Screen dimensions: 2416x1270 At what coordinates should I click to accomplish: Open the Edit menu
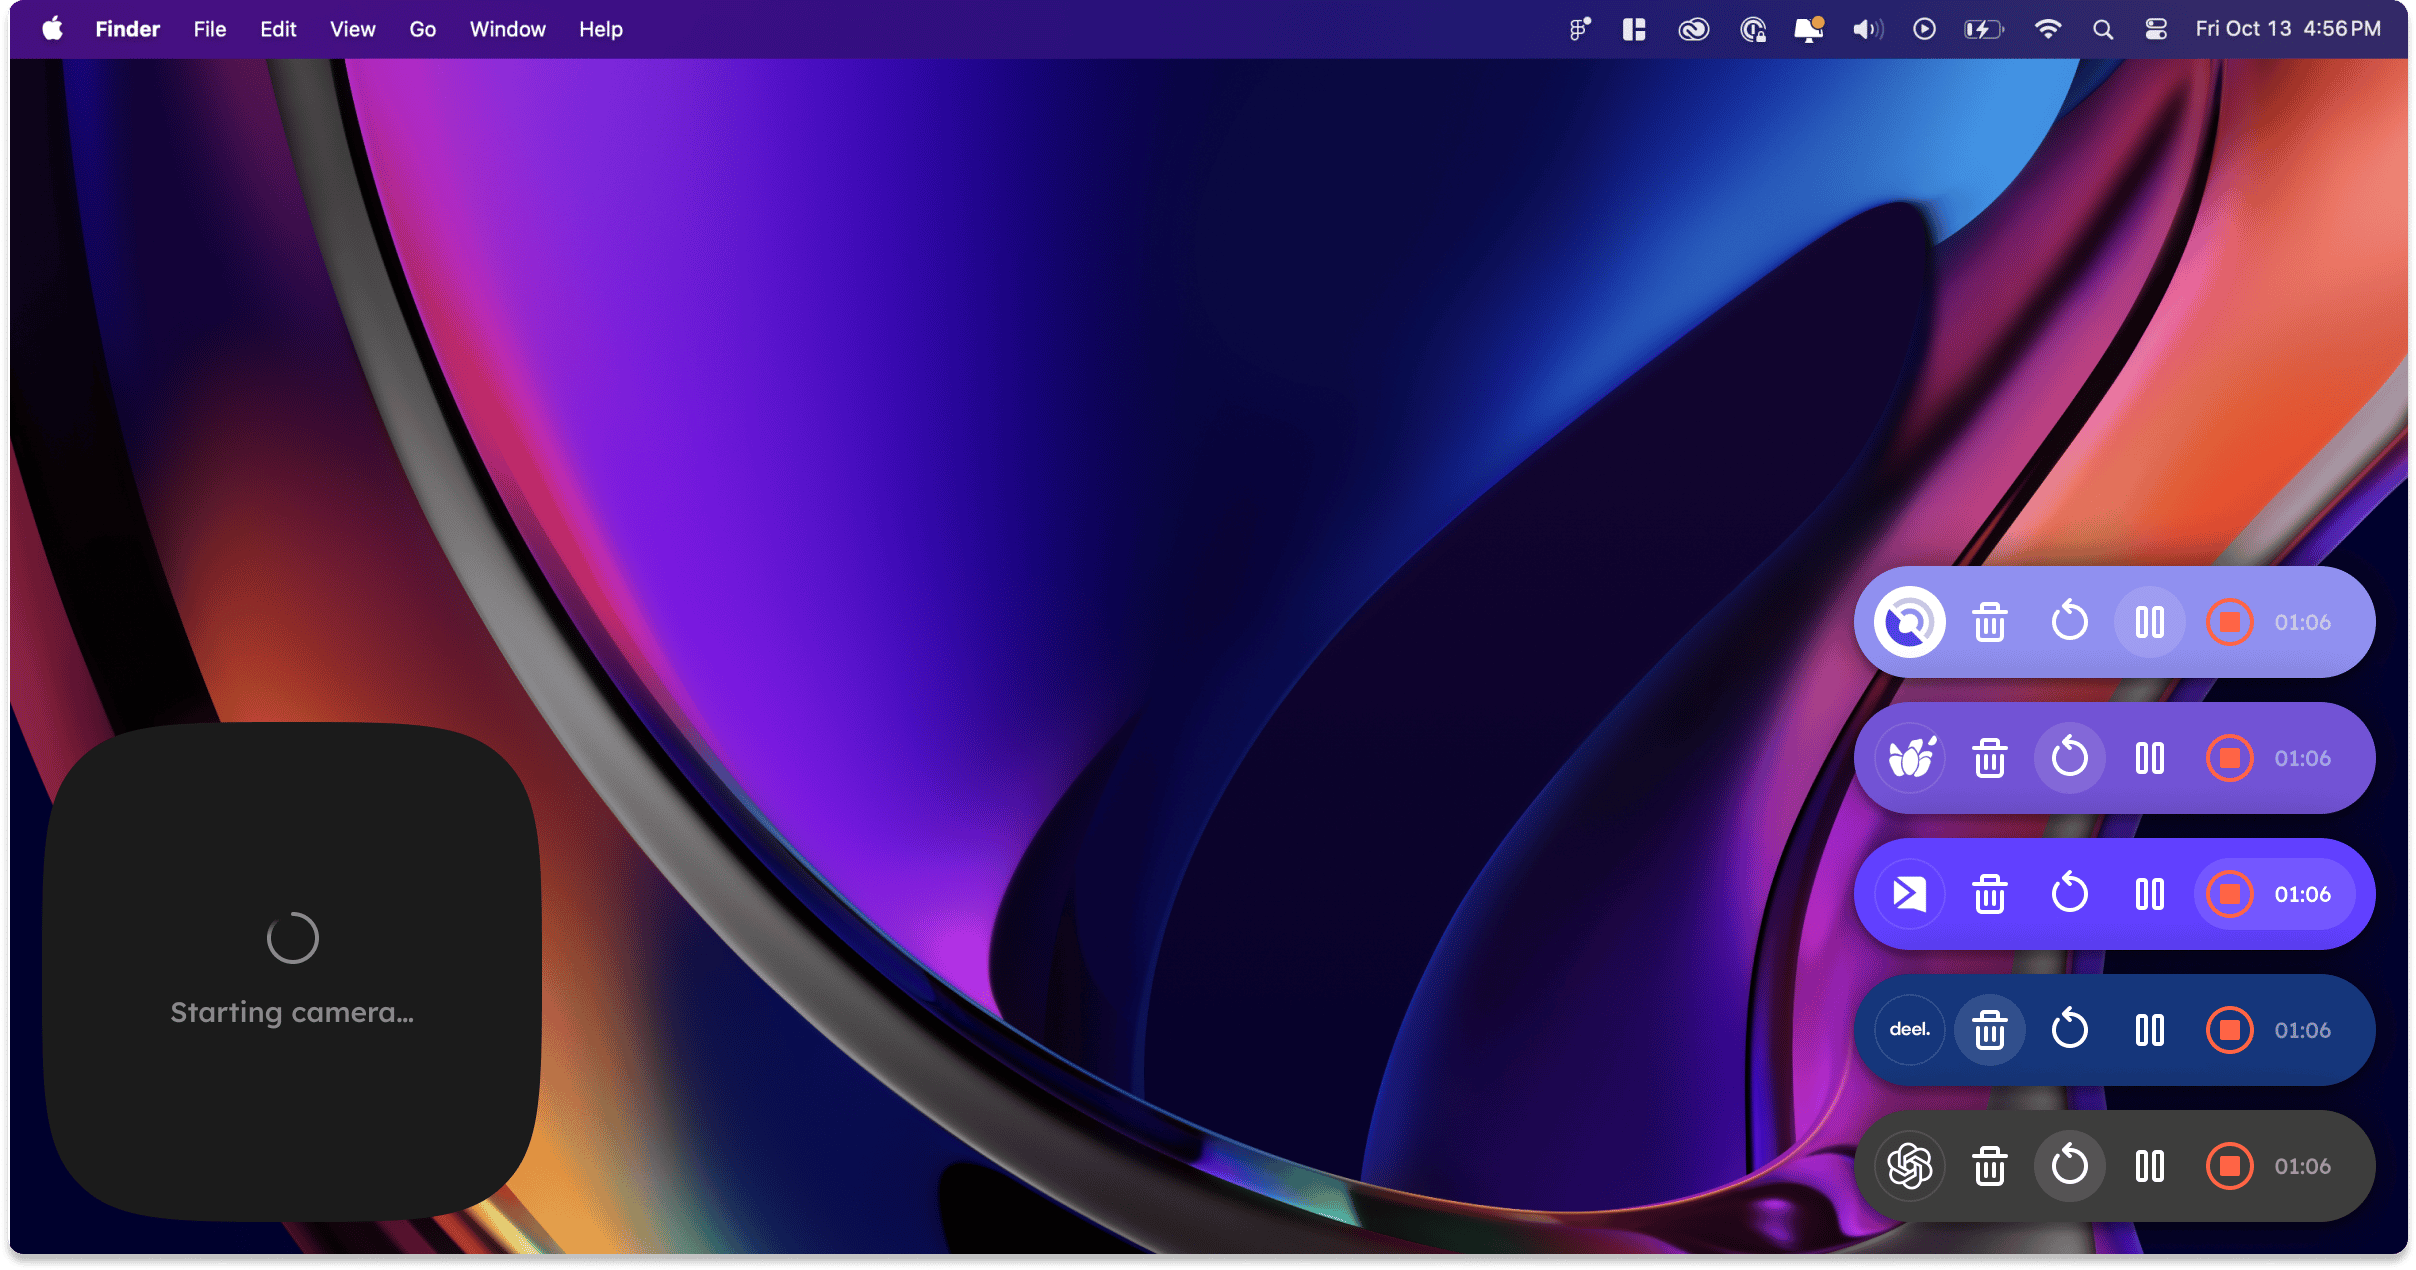[278, 29]
